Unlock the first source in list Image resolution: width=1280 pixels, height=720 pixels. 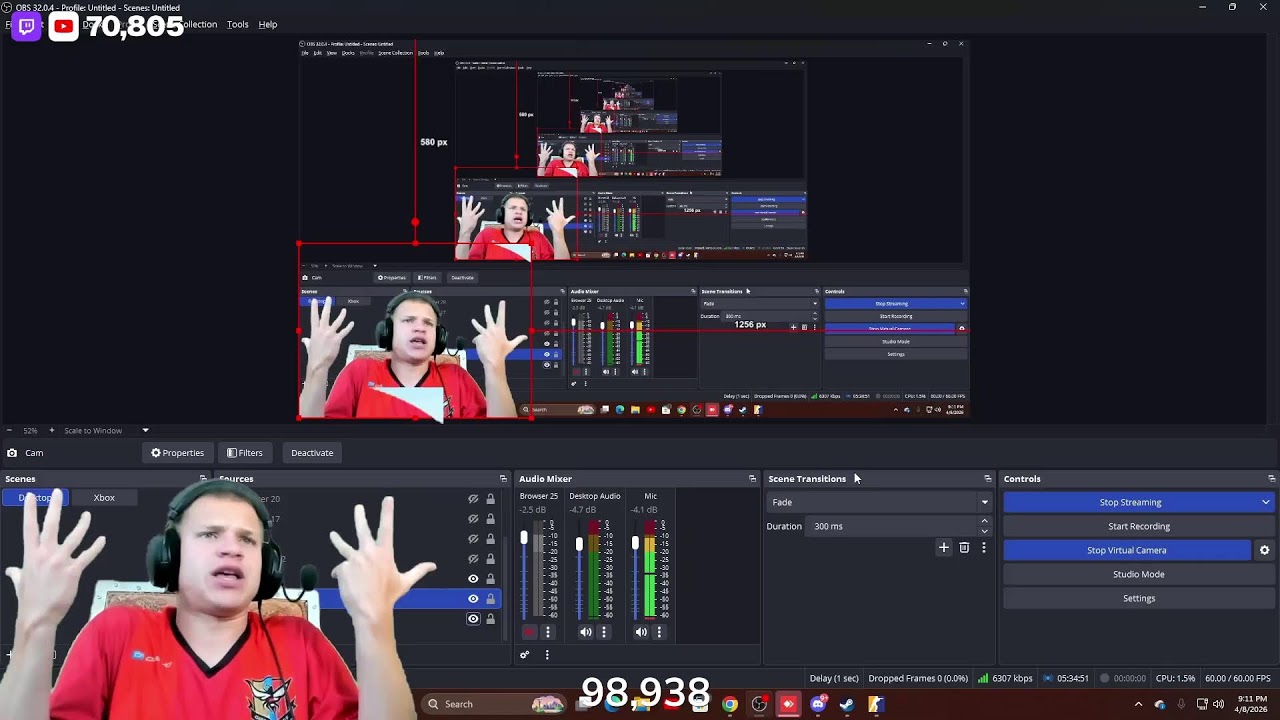click(x=490, y=499)
